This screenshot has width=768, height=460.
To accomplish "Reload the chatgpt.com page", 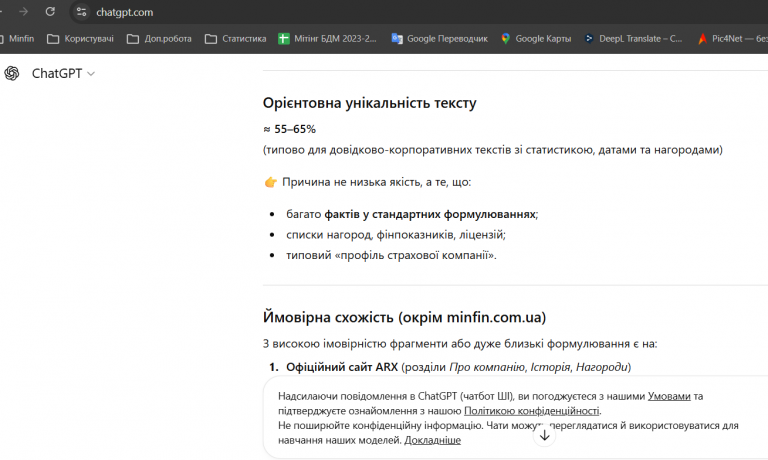I will pyautogui.click(x=50, y=12).
